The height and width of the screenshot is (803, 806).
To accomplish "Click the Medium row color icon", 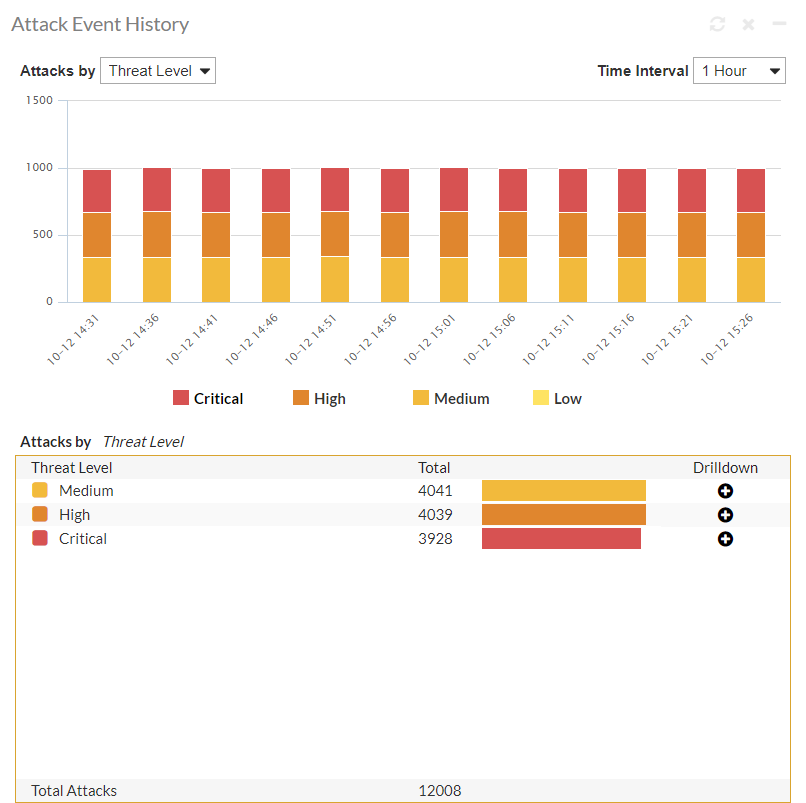I will click(40, 491).
